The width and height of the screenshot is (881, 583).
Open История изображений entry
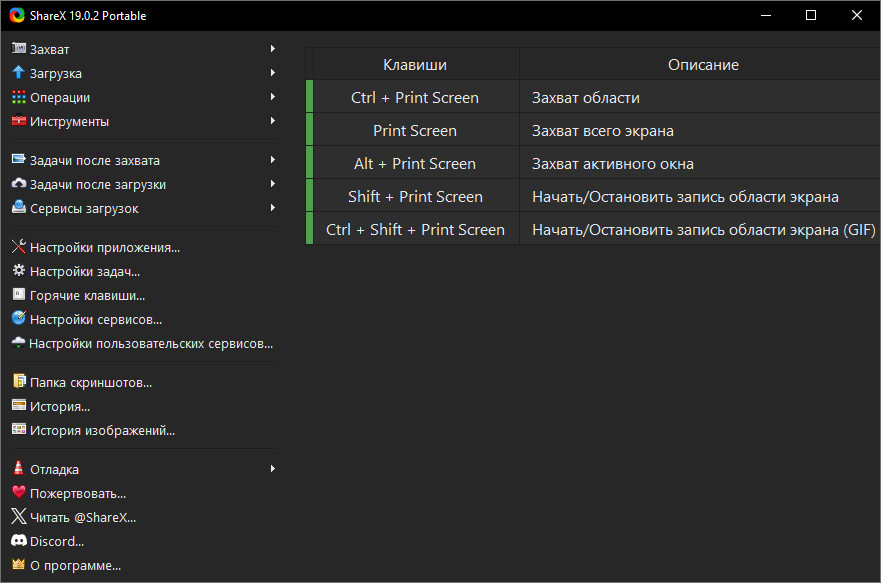click(102, 430)
